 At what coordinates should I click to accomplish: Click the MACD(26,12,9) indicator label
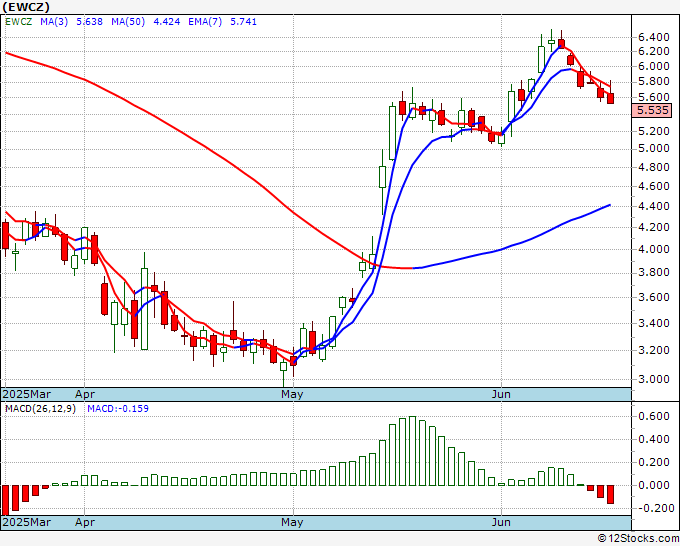coord(40,409)
